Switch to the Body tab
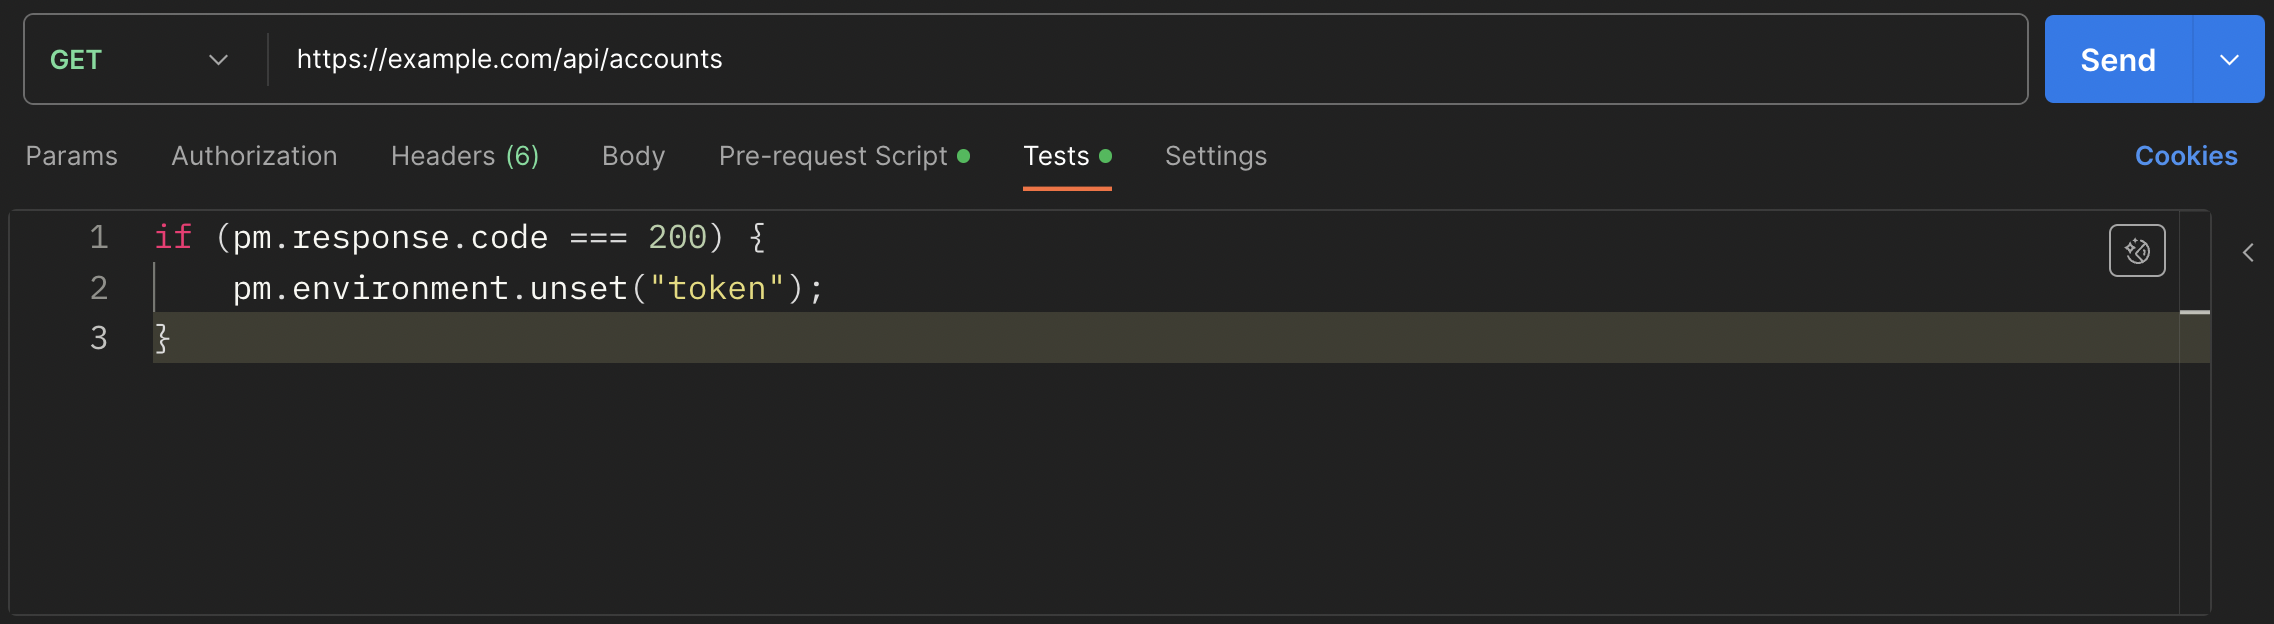 [632, 155]
